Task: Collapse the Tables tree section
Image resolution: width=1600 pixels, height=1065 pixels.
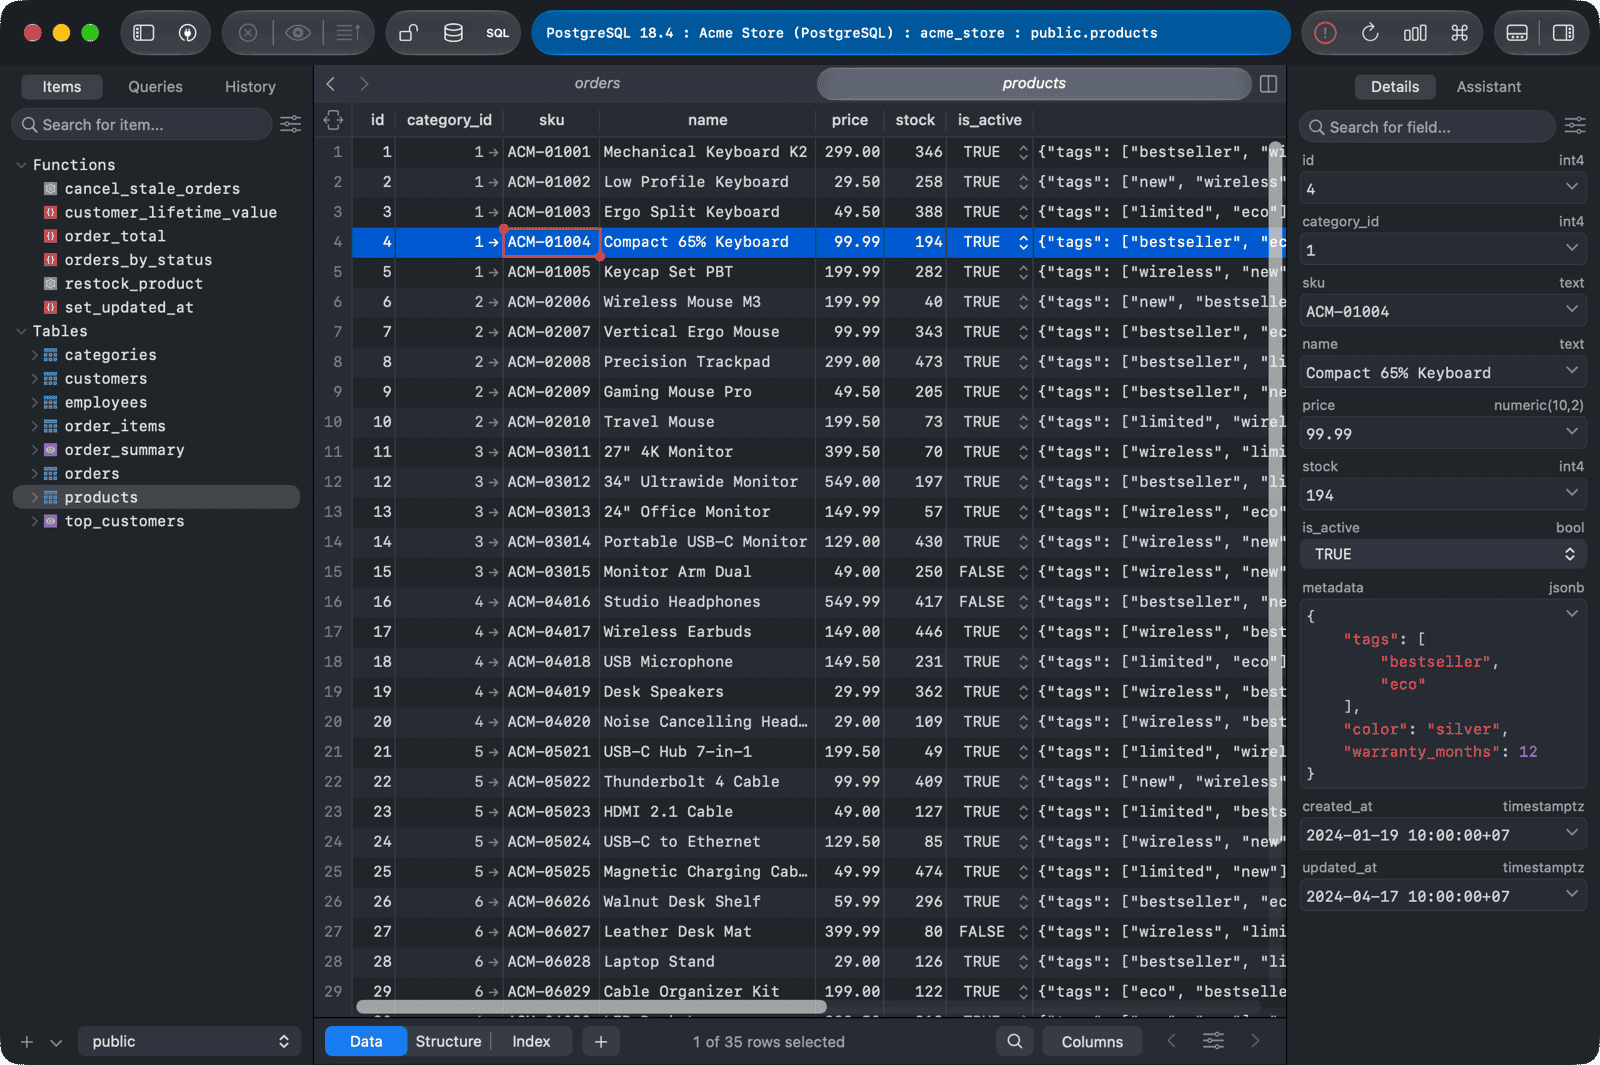Action: coord(21,331)
